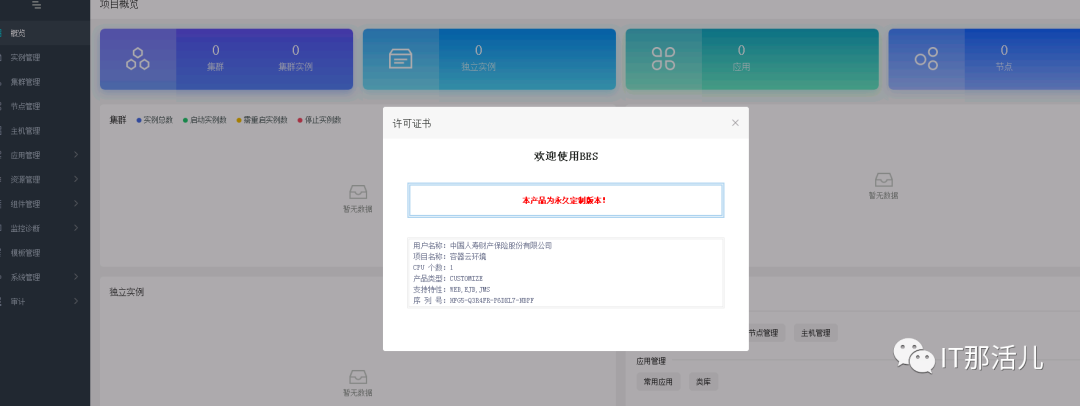Click the four-leaf icon on the 应用 card
The width and height of the screenshot is (1080, 406).
663,59
